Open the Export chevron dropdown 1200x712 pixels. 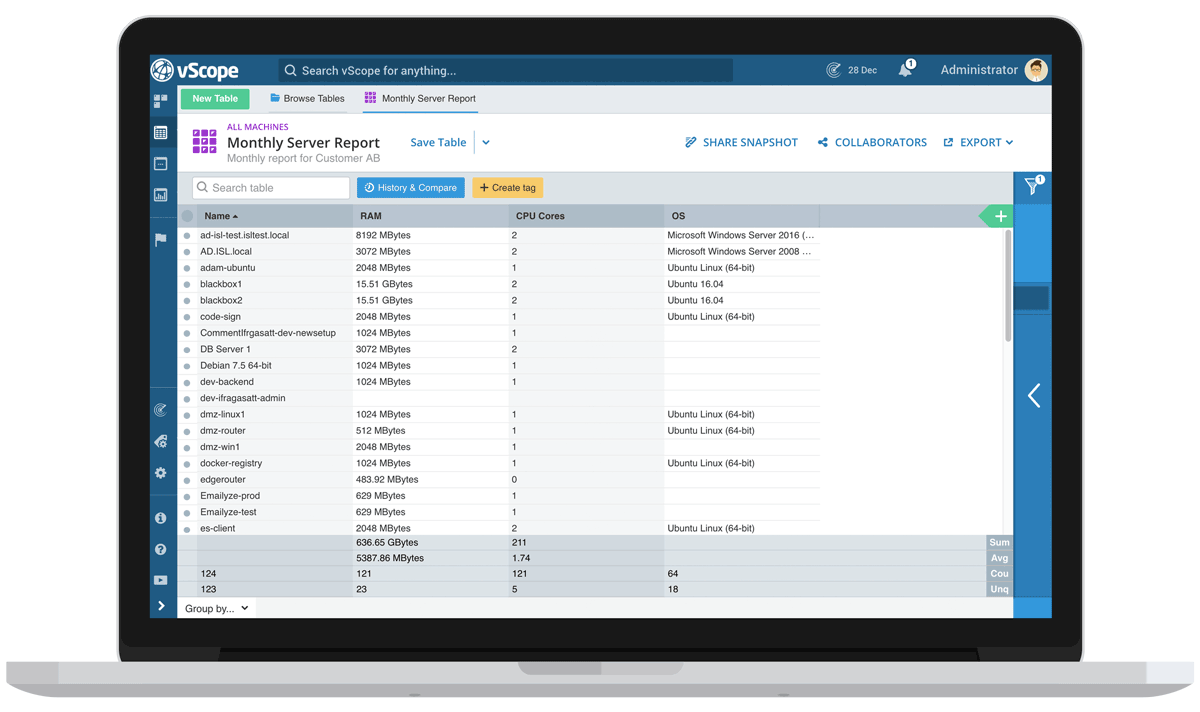point(1009,143)
